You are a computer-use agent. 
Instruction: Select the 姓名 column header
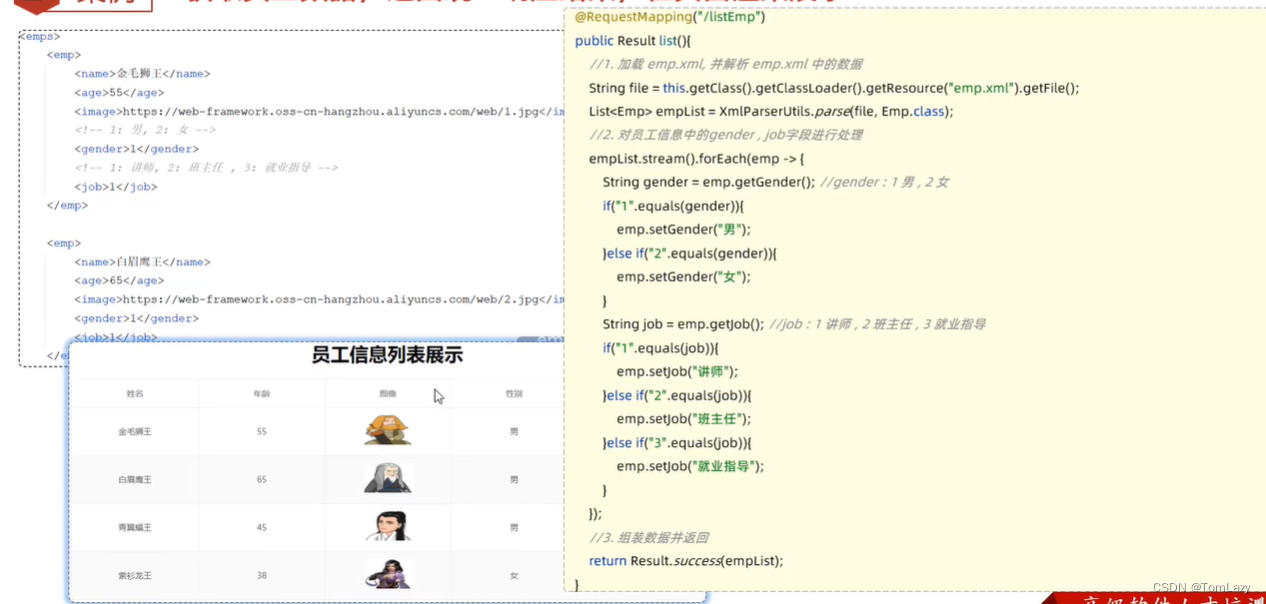135,394
